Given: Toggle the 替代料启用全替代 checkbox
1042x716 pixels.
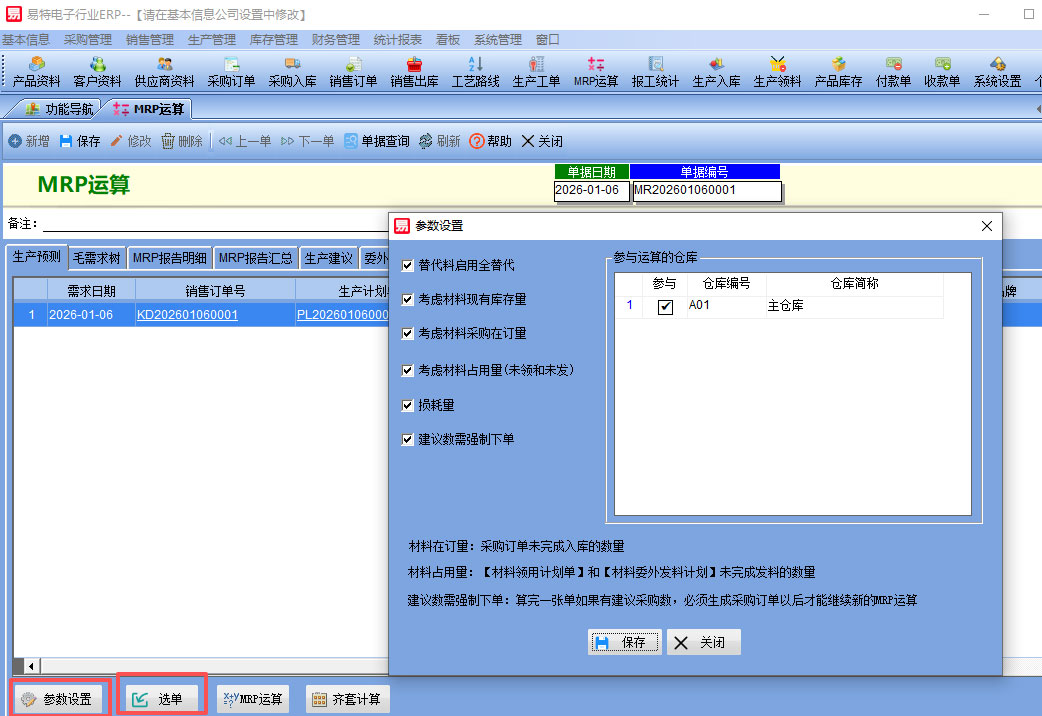Looking at the screenshot, I should (x=408, y=266).
